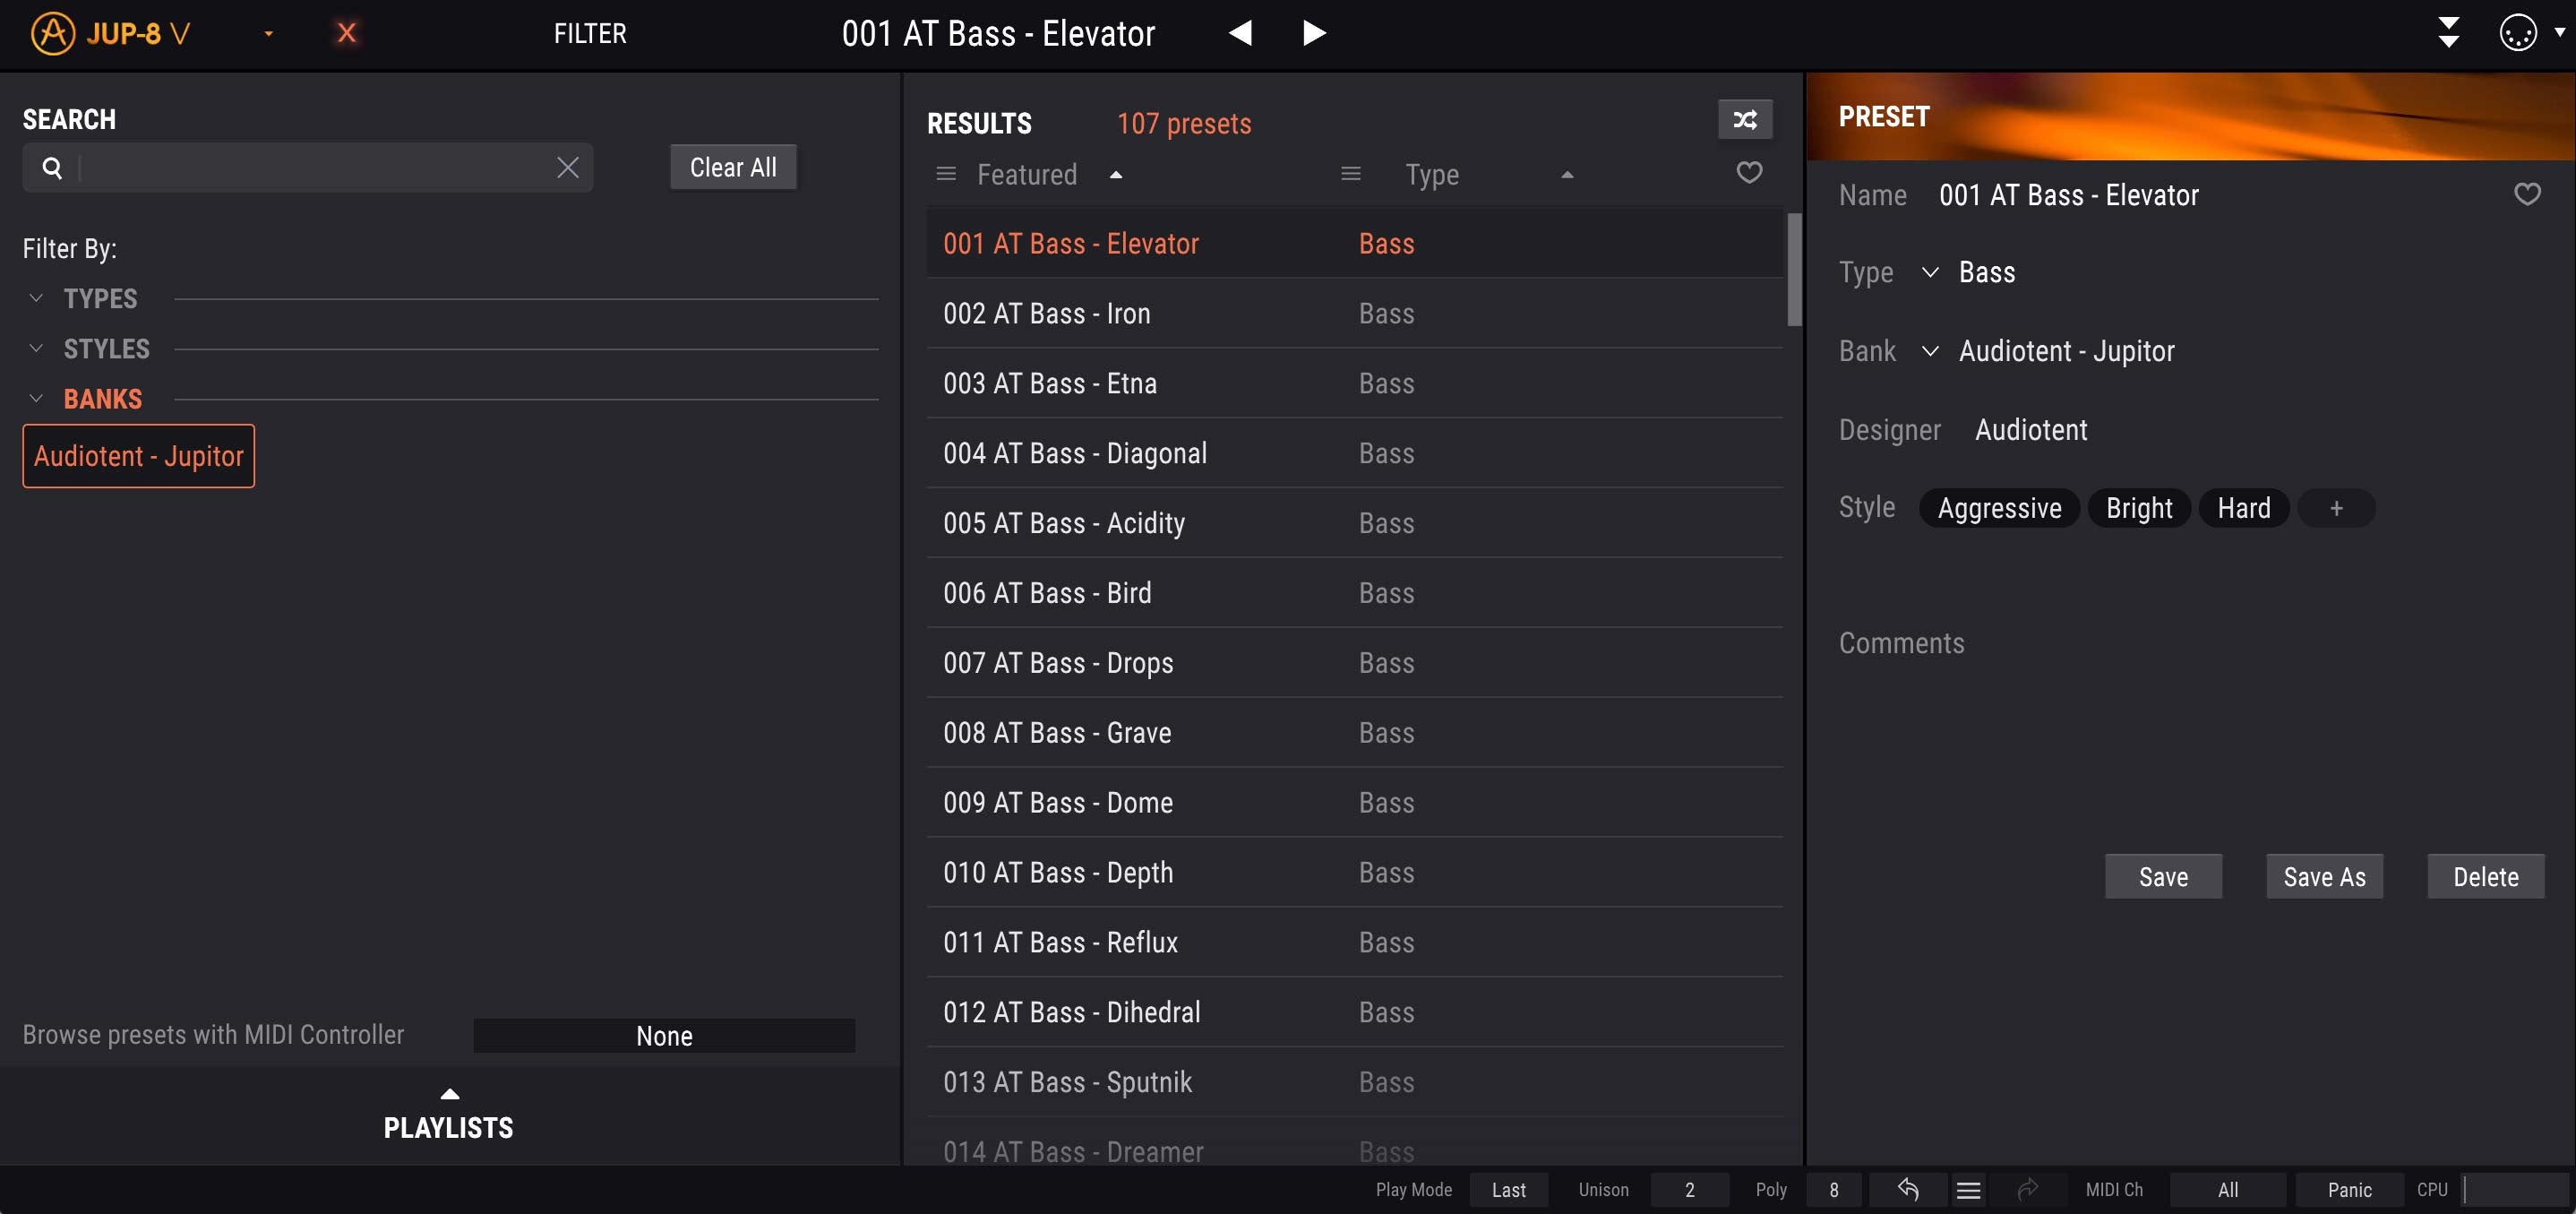Deselect the Audiotent - Jupitor bank filter tag

(x=139, y=456)
